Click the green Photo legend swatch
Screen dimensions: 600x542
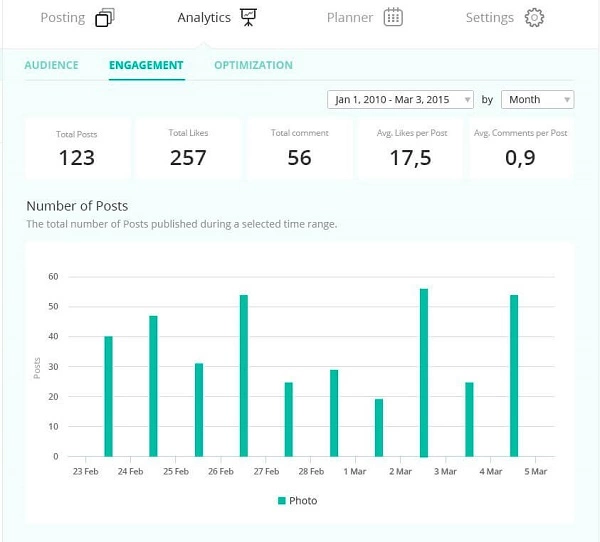tap(282, 500)
